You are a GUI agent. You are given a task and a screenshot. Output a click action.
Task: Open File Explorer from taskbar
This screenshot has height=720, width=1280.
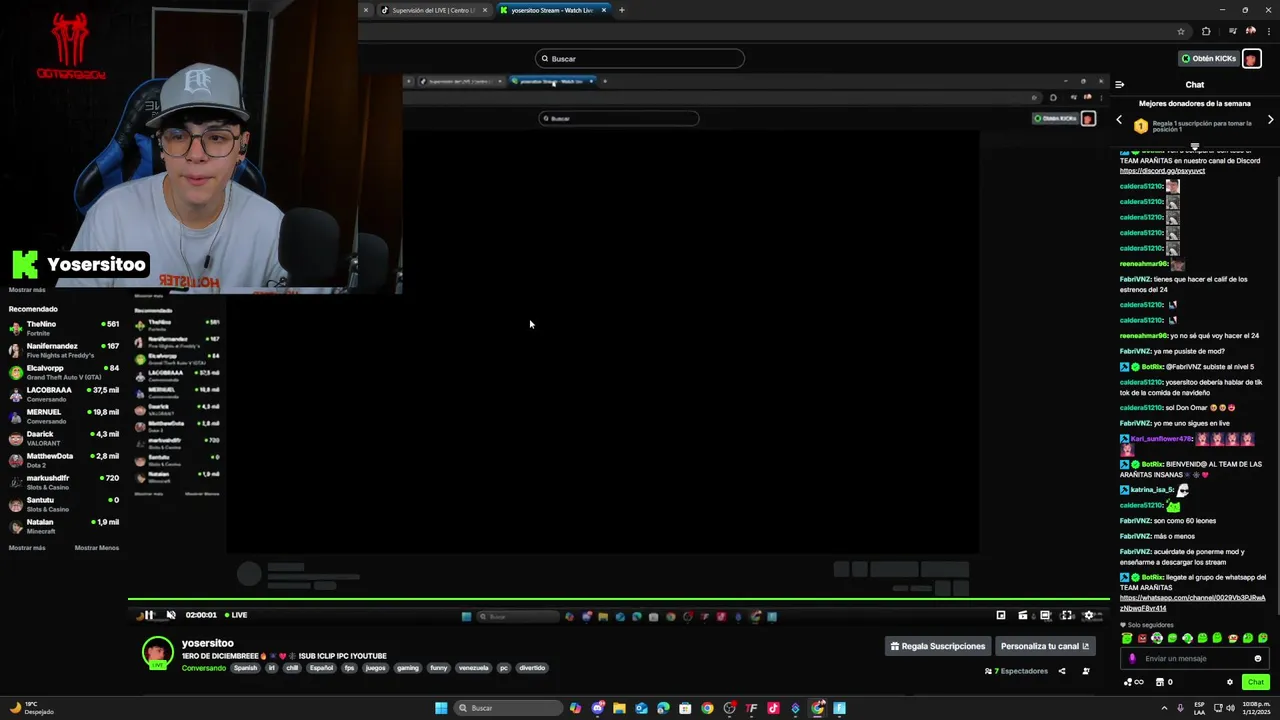[619, 708]
